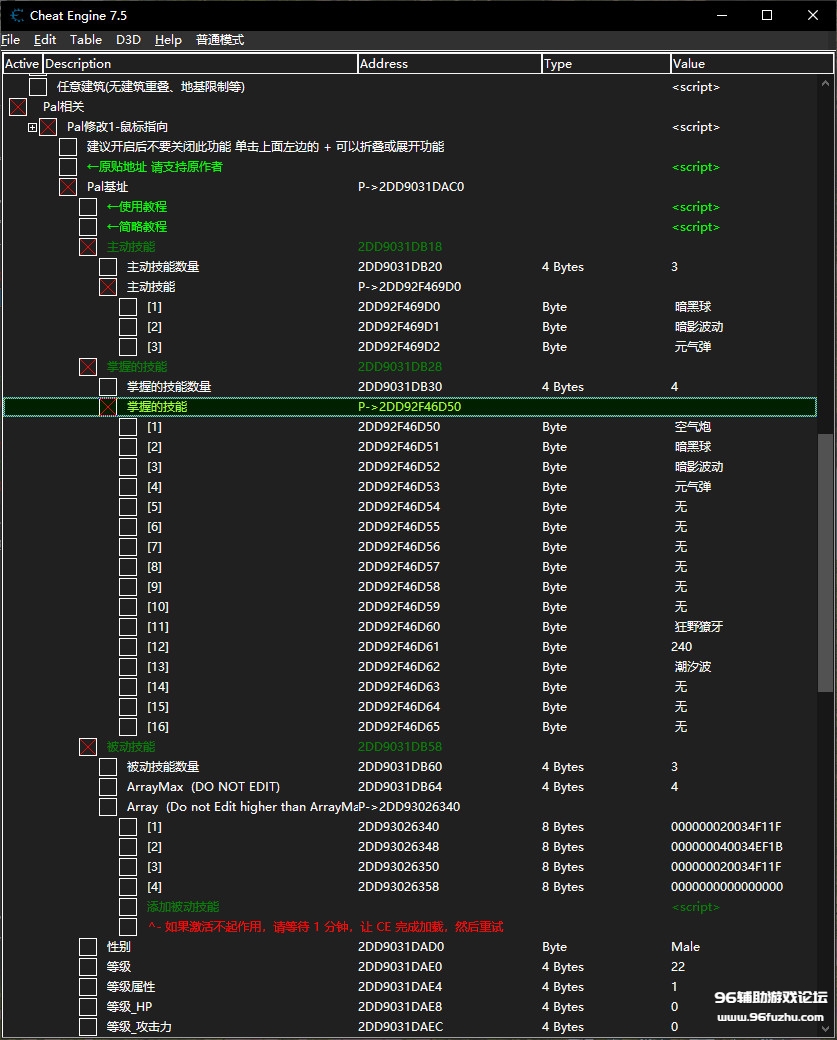
Task: Deactivate the Pal修改1-鼠标指向 script box
Action: (x=48, y=127)
